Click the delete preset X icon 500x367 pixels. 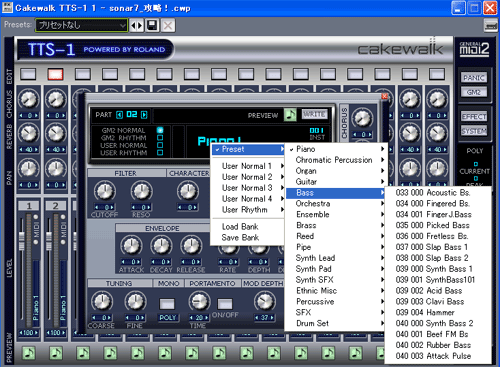point(168,25)
